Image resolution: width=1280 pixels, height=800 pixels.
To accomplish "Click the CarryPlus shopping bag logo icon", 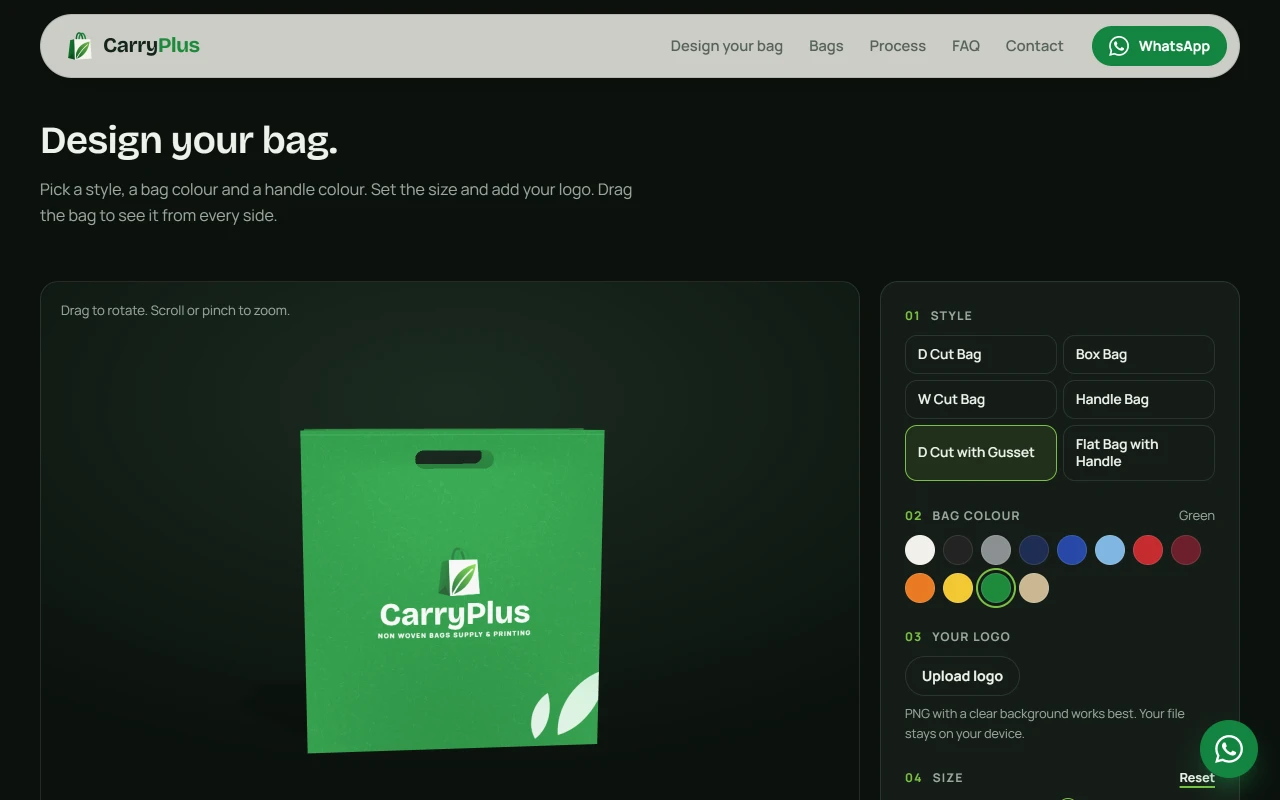I will [79, 46].
